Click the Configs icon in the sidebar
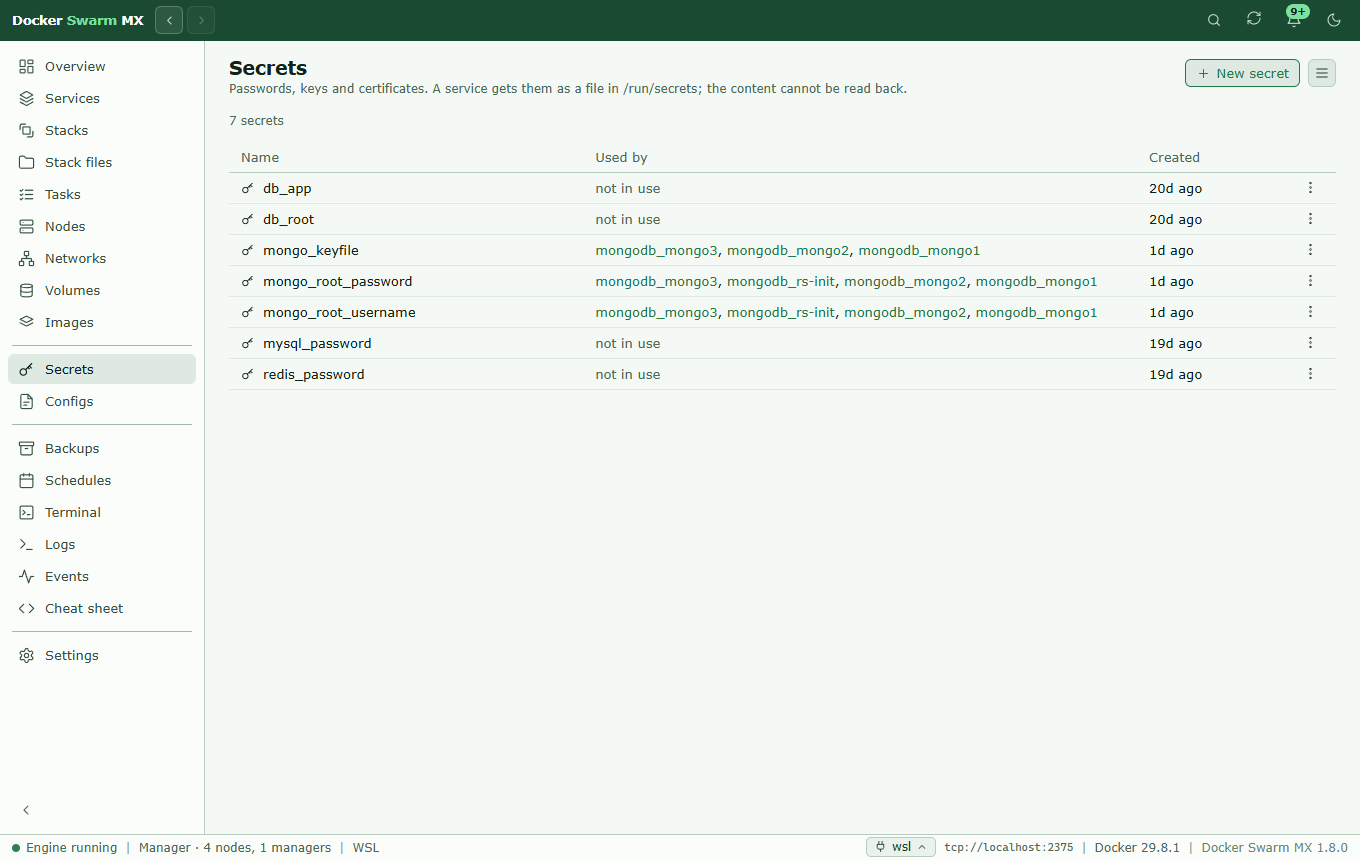The height and width of the screenshot is (860, 1360). 27,401
